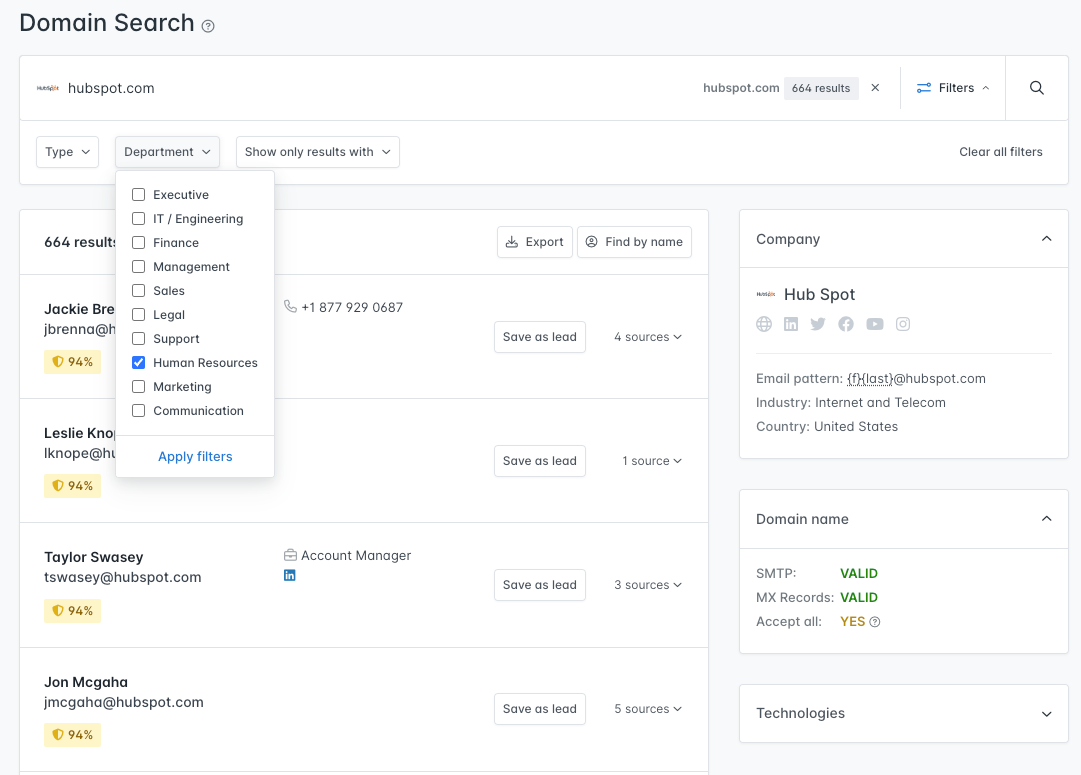Click Jon Mcgaha's 94% confidence badge
The image size is (1081, 775).
coord(72,735)
